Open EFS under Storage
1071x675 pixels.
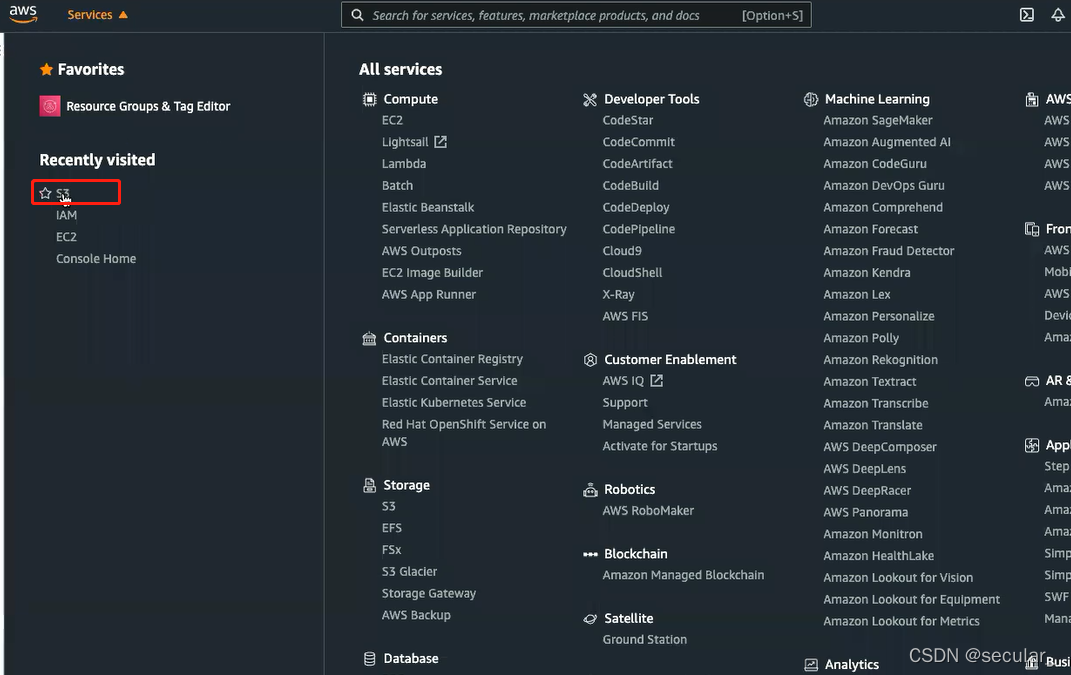click(391, 528)
